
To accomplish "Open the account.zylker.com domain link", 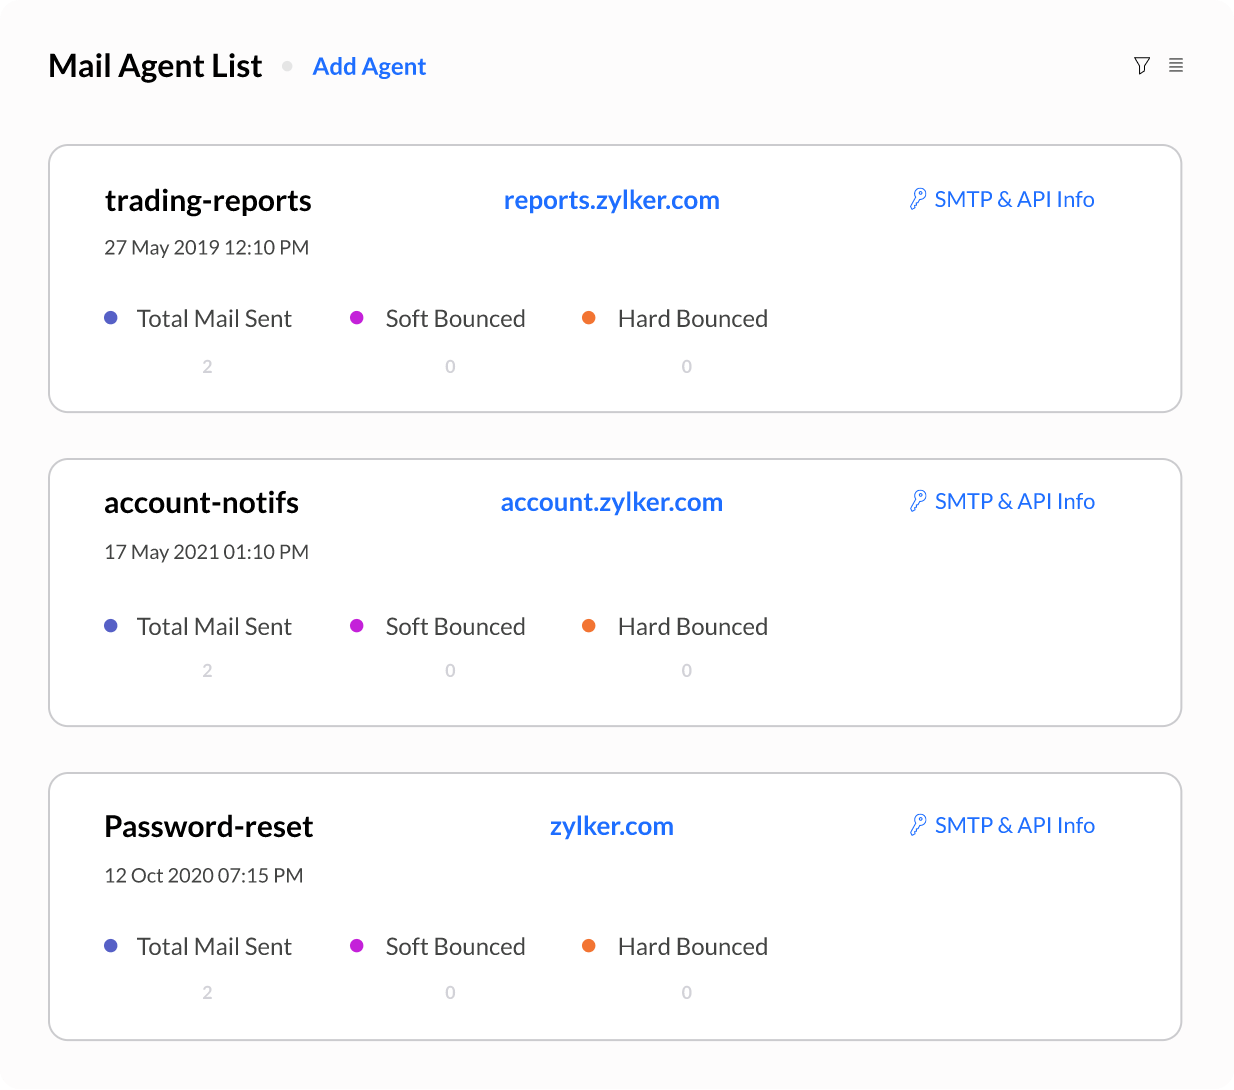I will [x=611, y=501].
